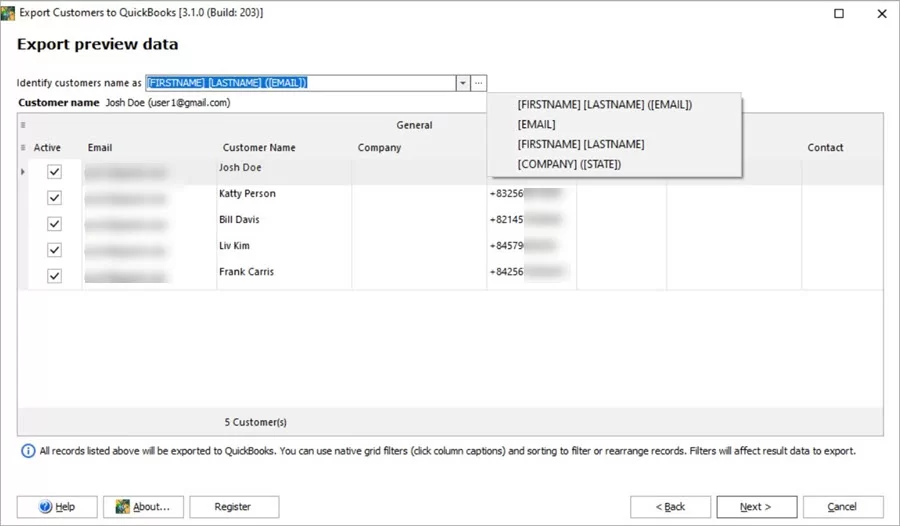
Task: Click the customer name template input field
Action: point(300,83)
